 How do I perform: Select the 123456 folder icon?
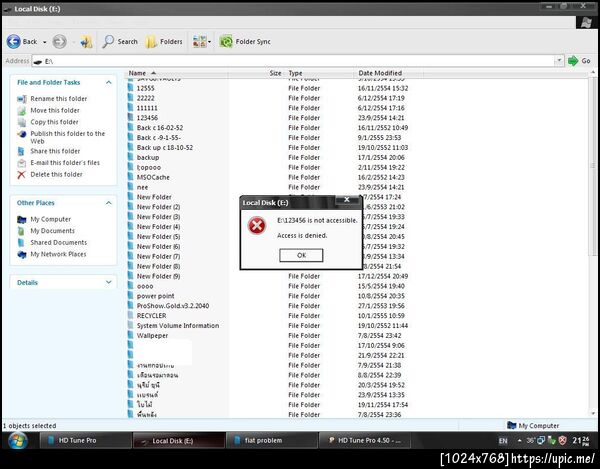(130, 118)
